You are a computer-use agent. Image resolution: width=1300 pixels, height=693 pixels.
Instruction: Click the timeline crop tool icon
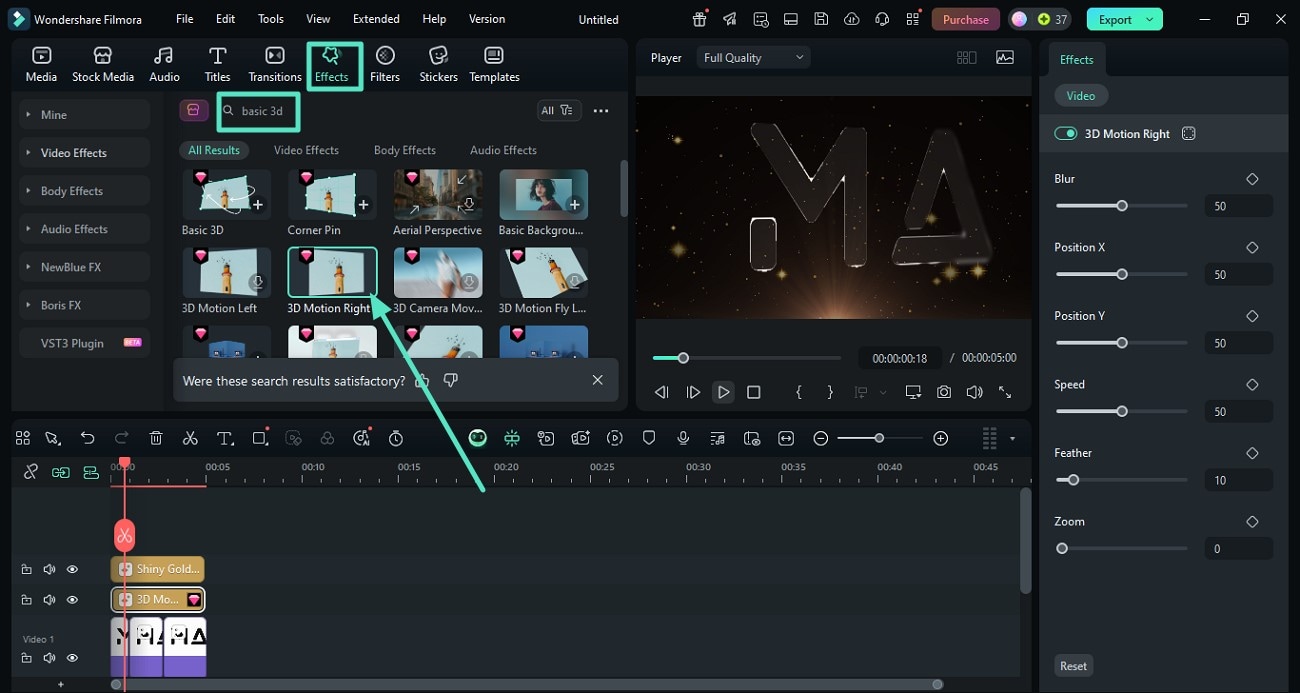(x=260, y=438)
